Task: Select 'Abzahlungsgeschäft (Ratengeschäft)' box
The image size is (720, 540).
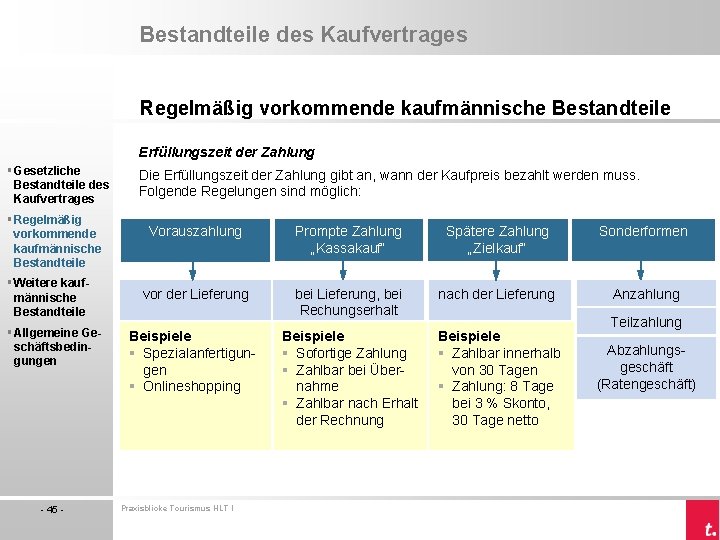Action: [646, 367]
